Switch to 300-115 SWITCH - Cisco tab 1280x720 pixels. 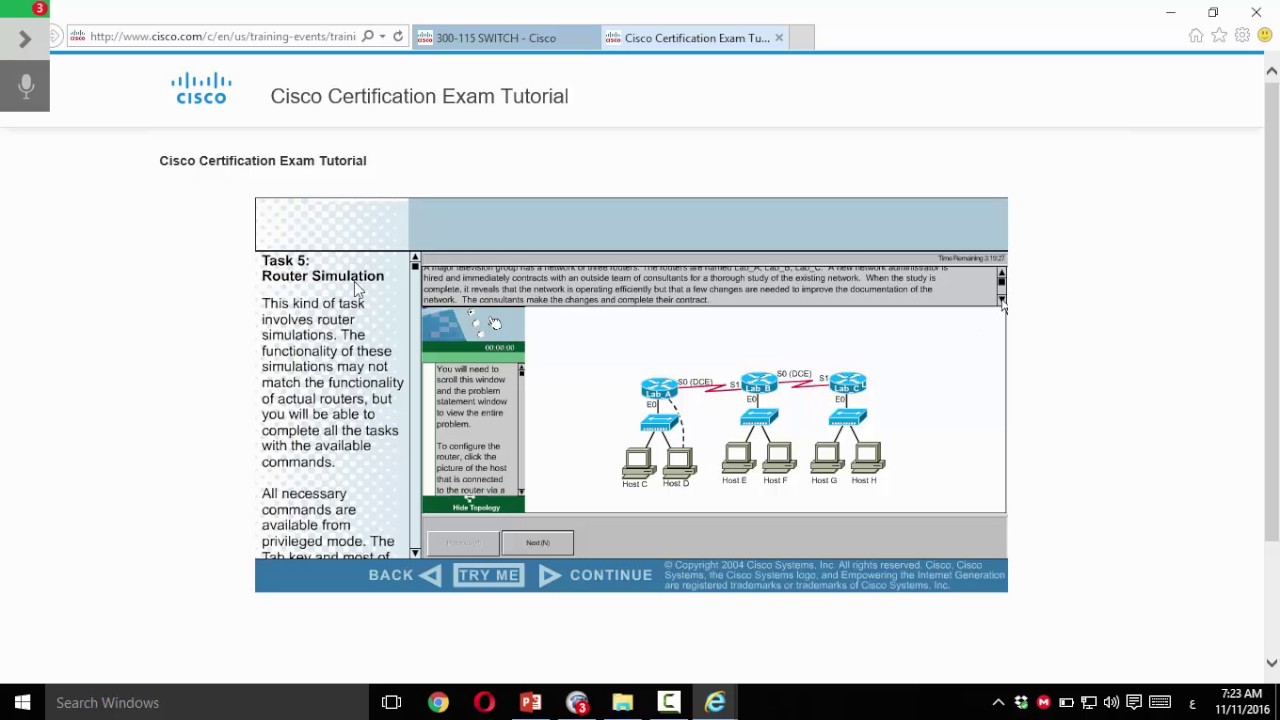point(506,38)
